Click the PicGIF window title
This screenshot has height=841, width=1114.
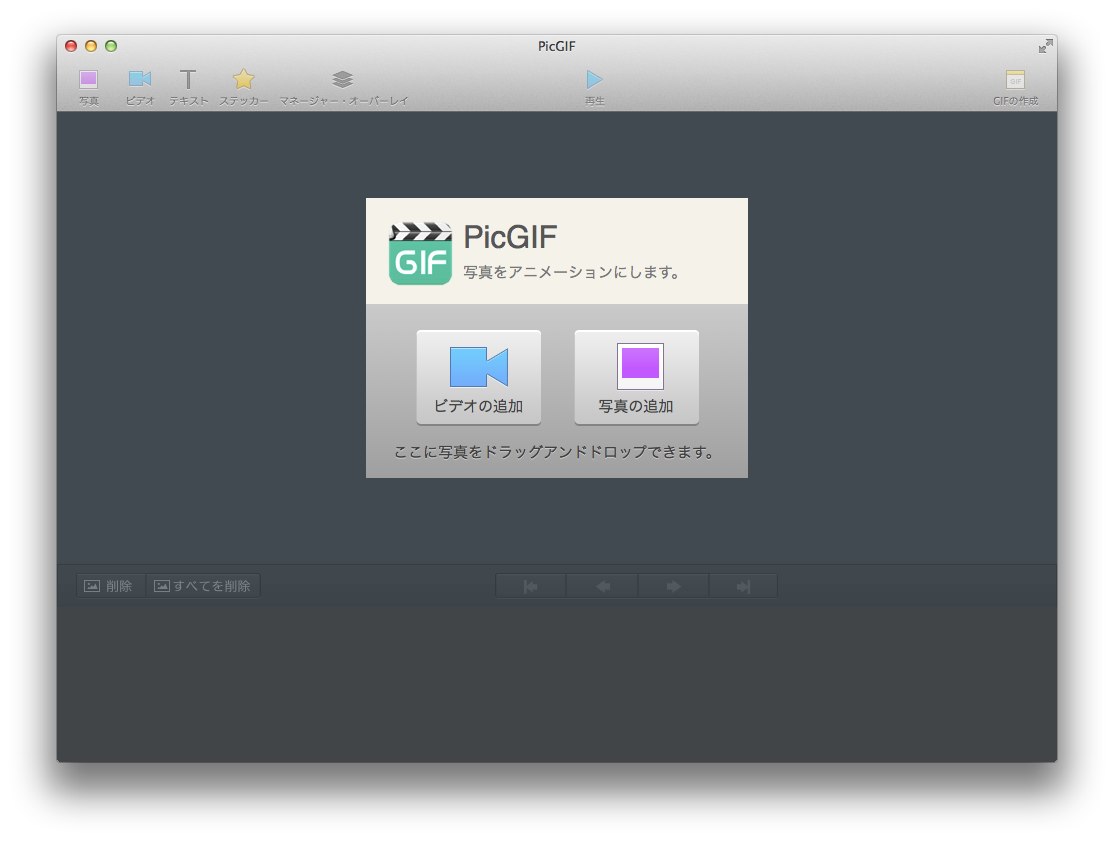[x=556, y=46]
